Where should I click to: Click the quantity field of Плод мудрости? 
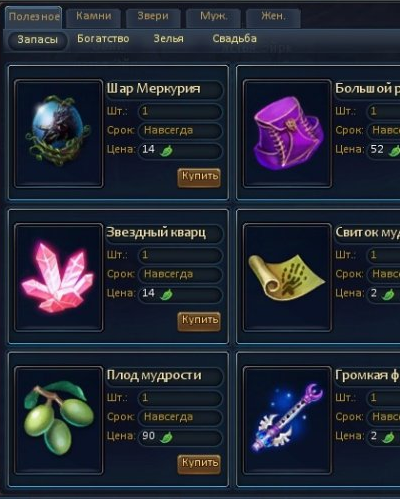(180, 398)
